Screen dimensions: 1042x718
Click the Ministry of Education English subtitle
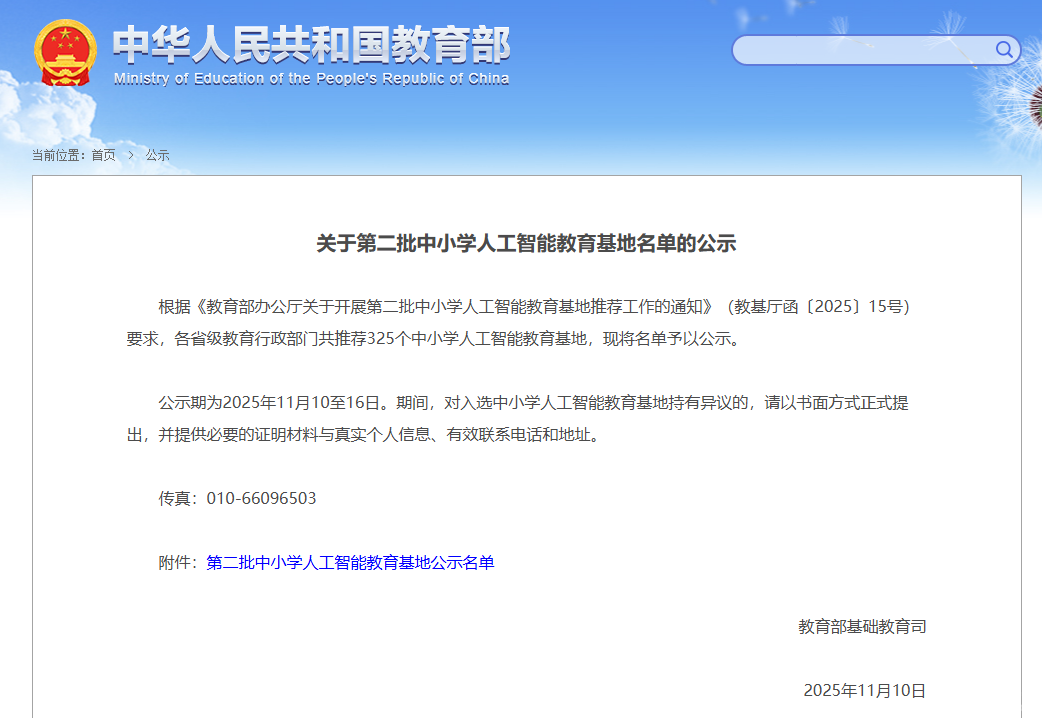tap(311, 79)
